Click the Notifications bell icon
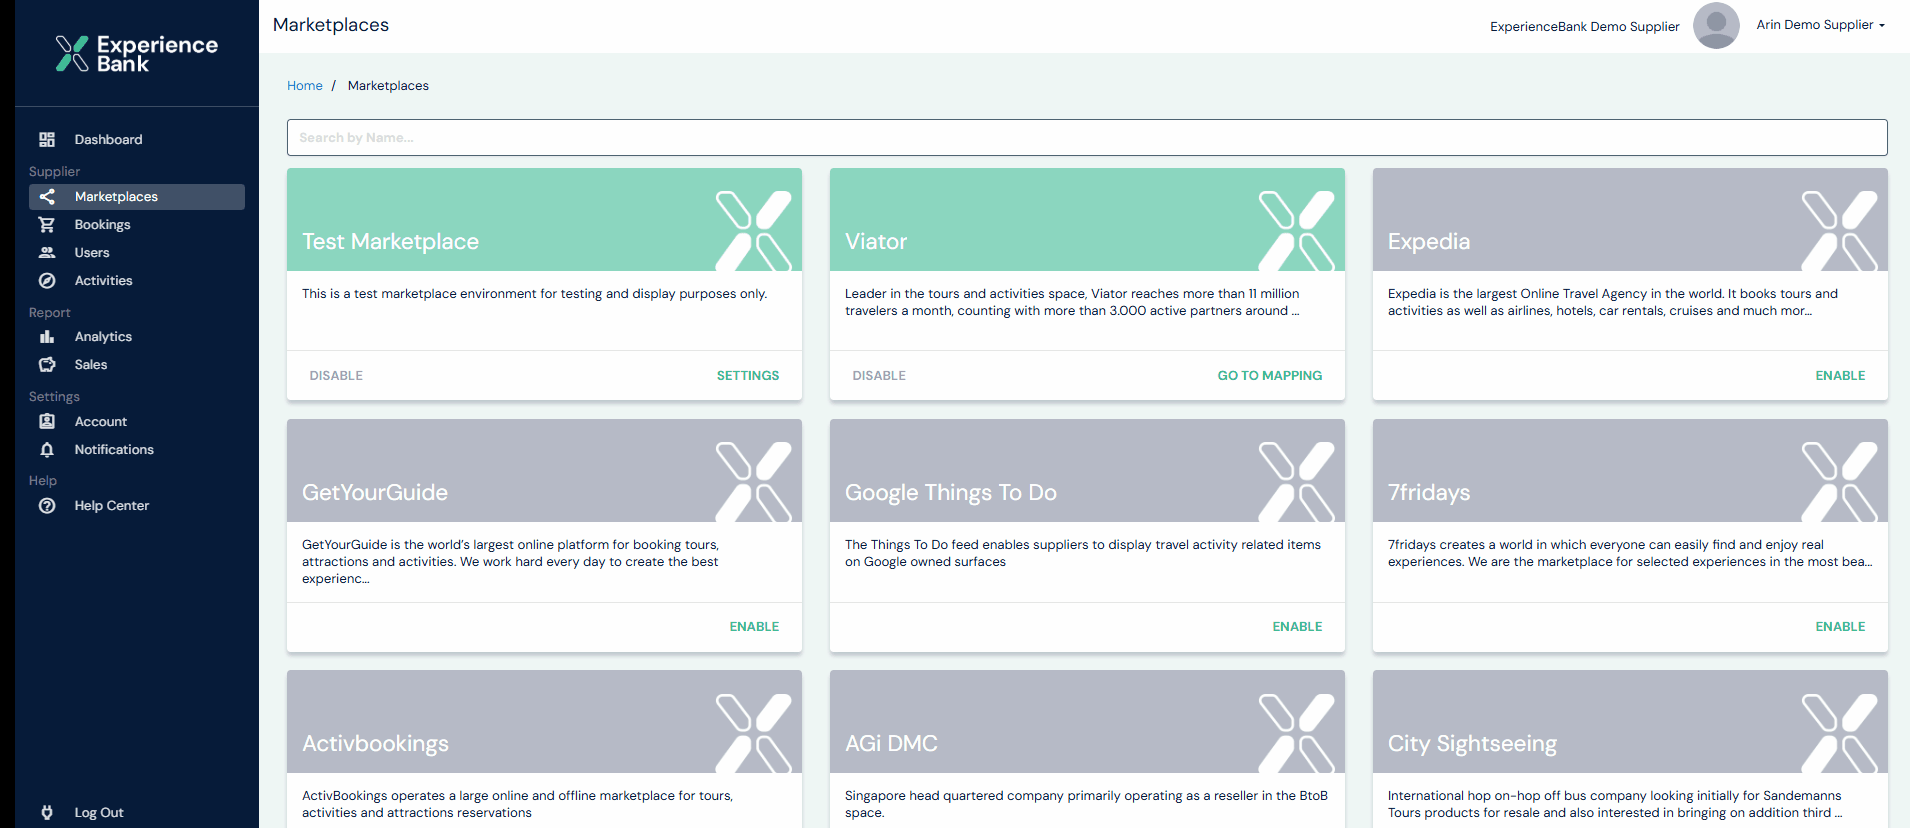This screenshot has height=828, width=1910. point(47,450)
